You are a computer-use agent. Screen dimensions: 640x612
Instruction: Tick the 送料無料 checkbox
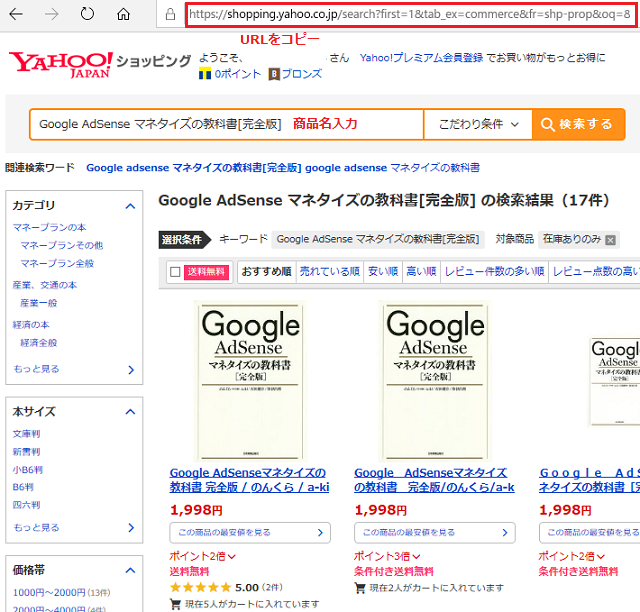click(175, 272)
